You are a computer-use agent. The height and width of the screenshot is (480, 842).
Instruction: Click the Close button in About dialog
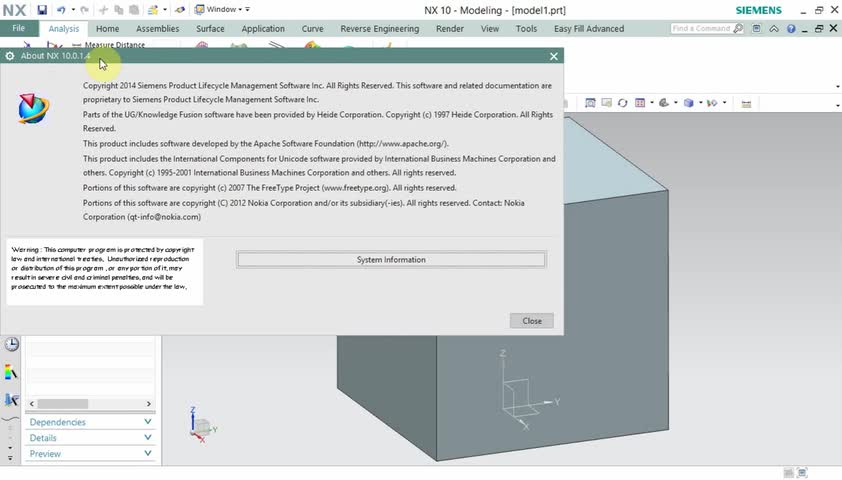pyautogui.click(x=532, y=321)
